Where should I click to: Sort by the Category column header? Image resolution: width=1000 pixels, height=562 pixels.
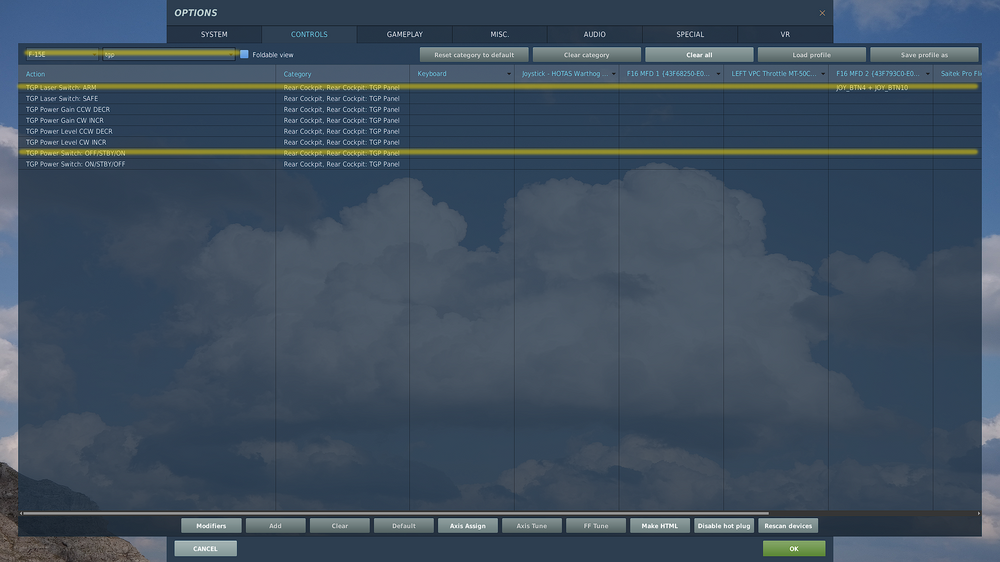pyautogui.click(x=342, y=74)
